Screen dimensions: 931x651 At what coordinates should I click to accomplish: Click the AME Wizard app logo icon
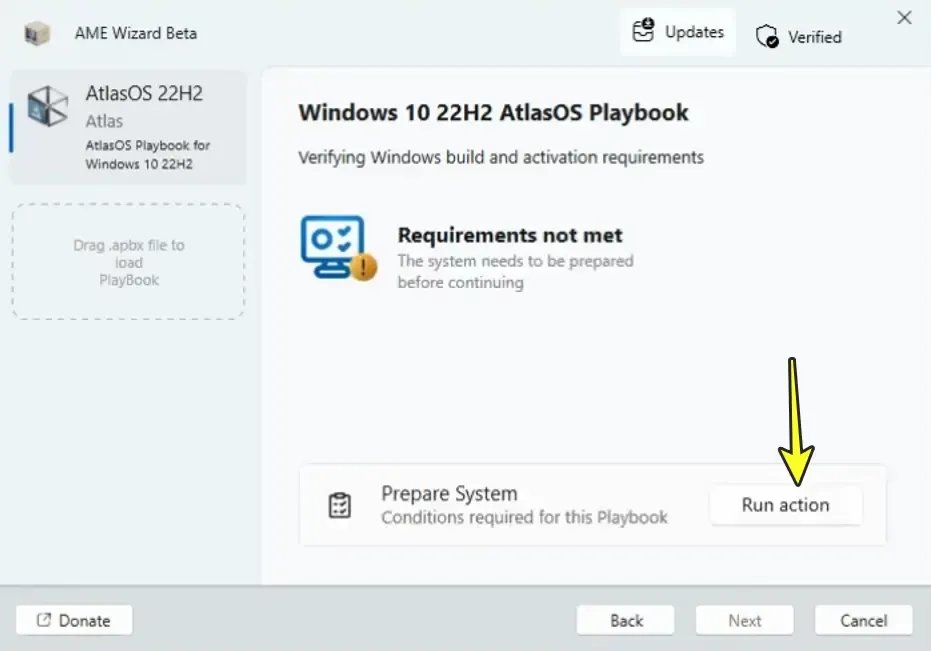pos(37,33)
